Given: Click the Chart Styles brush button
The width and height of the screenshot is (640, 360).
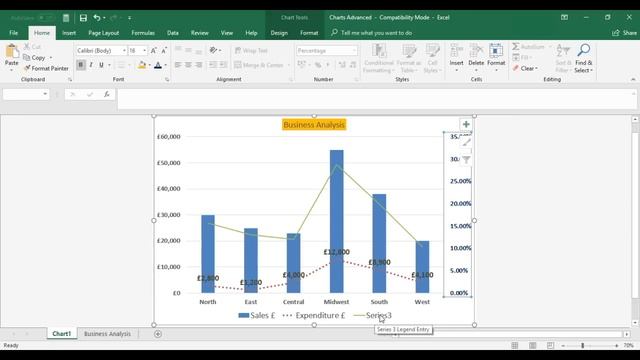Looking at the screenshot, I should tap(466, 142).
